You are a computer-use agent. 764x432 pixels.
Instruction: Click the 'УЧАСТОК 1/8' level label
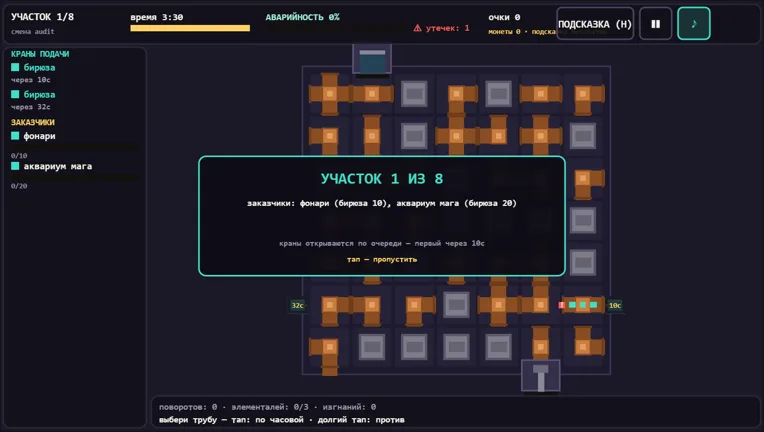pos(42,17)
